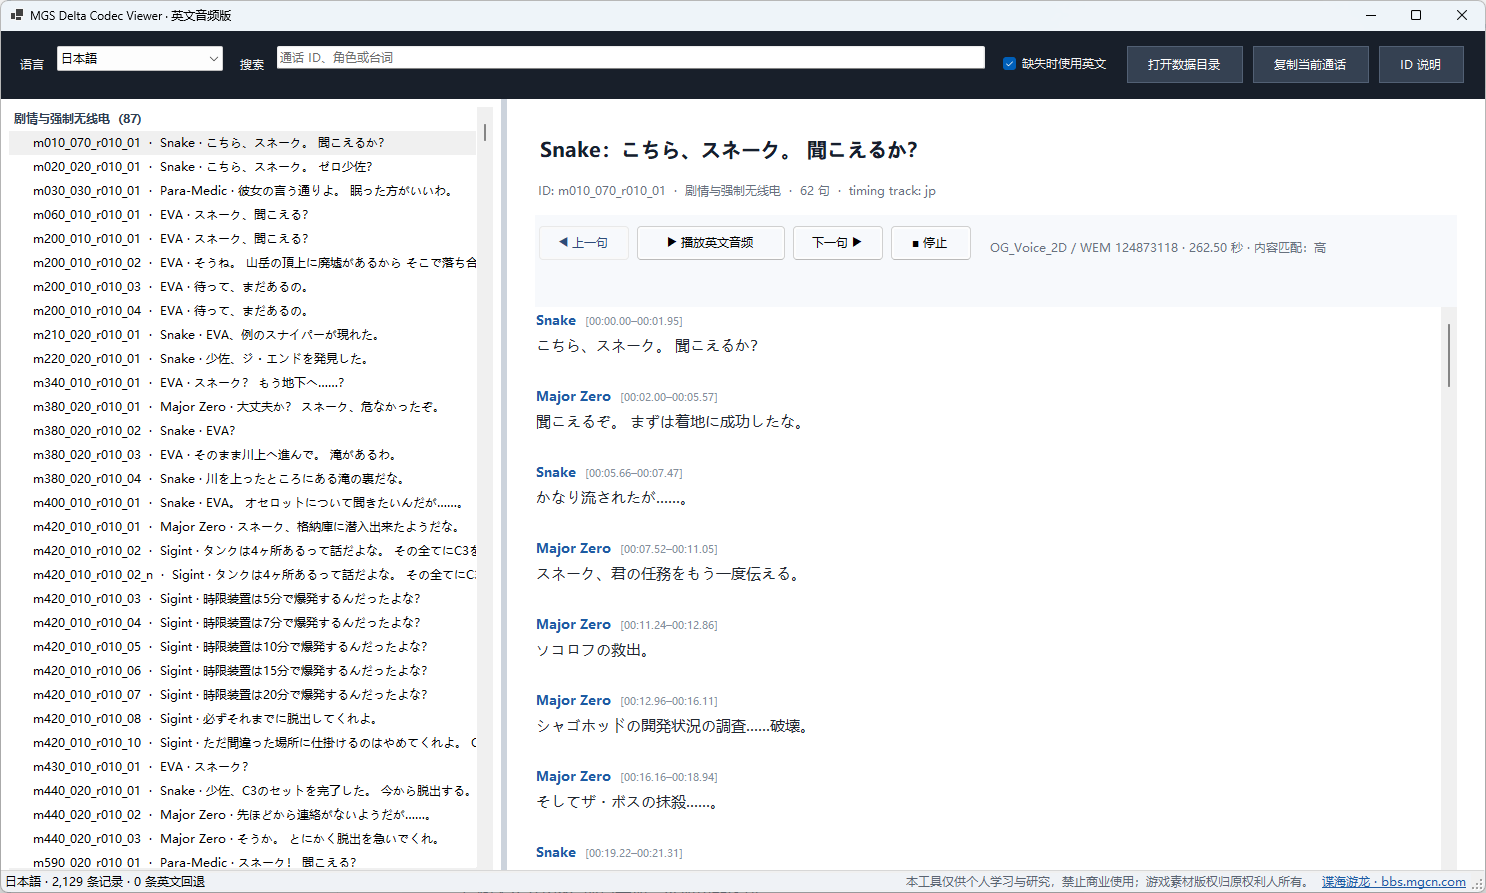Open the 日本語 language dropdown
Viewport: 1486px width, 893px height.
(139, 58)
